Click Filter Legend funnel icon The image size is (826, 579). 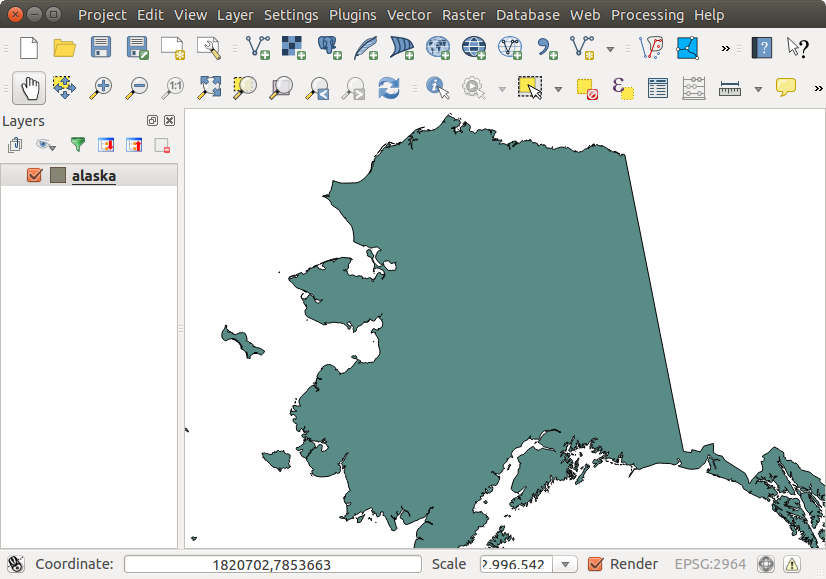pos(77,145)
